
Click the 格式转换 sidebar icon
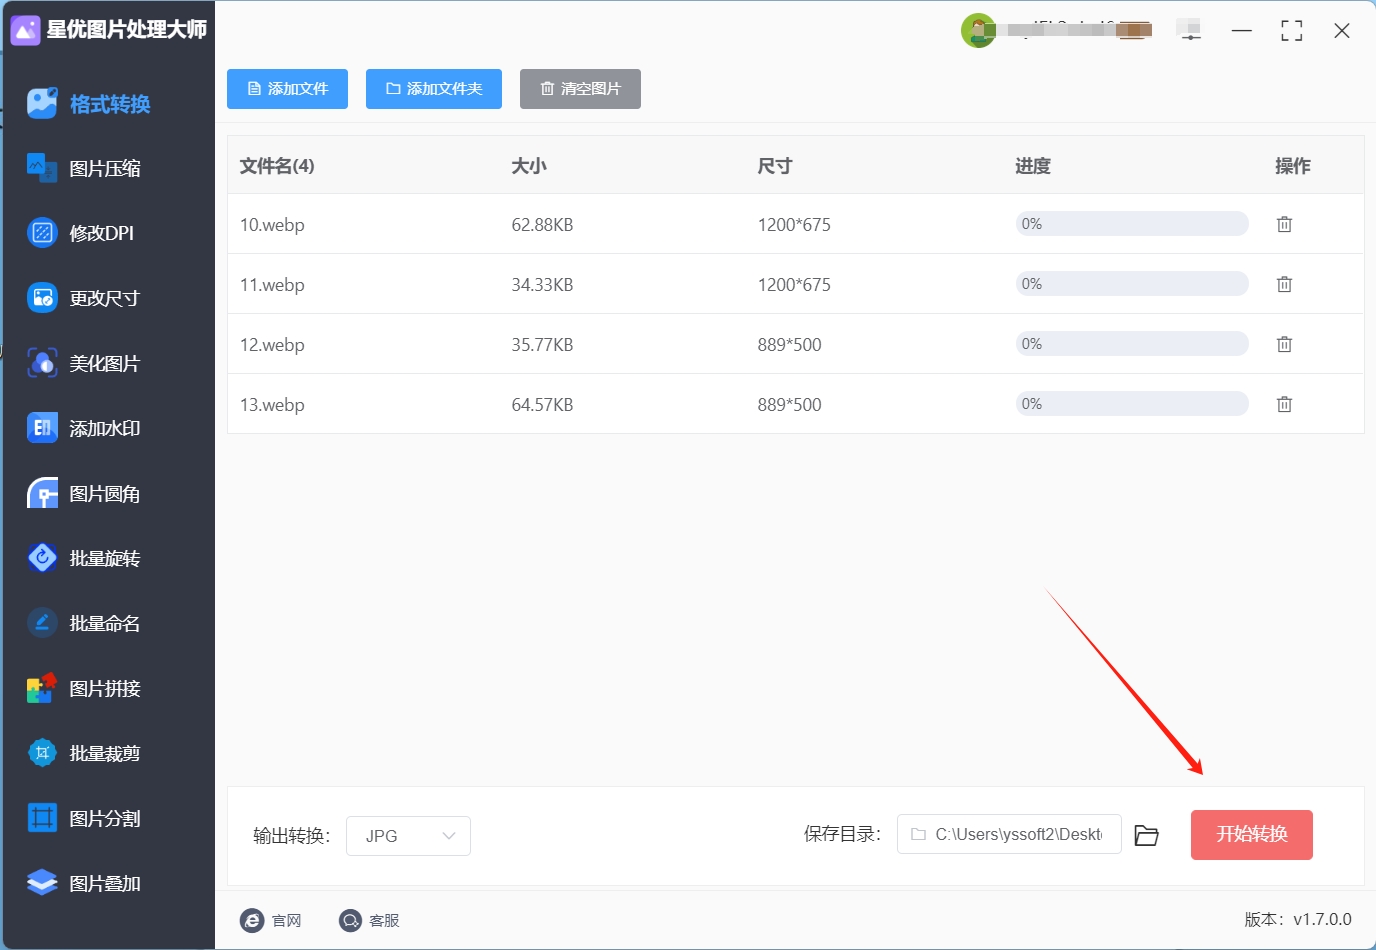(42, 103)
